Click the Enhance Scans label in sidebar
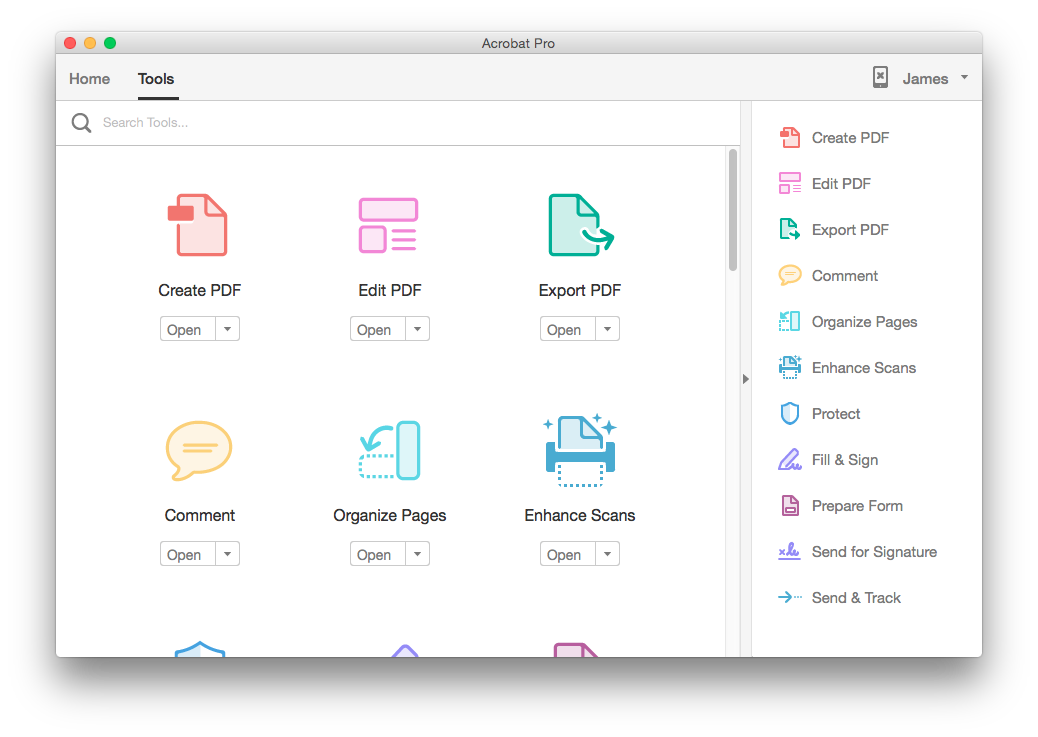Viewport: 1038px width, 737px height. (x=864, y=368)
